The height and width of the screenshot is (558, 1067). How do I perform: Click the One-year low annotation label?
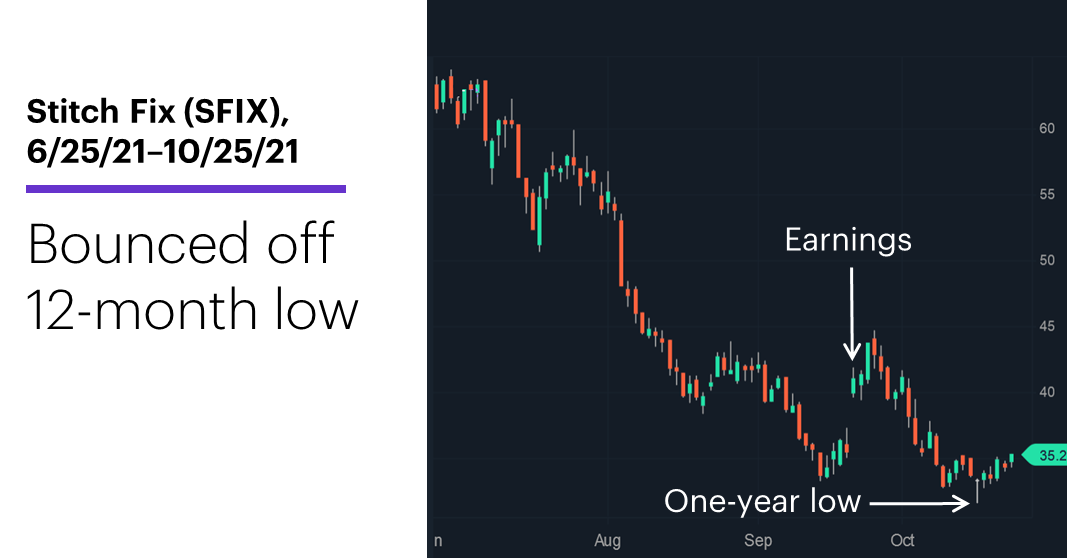[762, 502]
